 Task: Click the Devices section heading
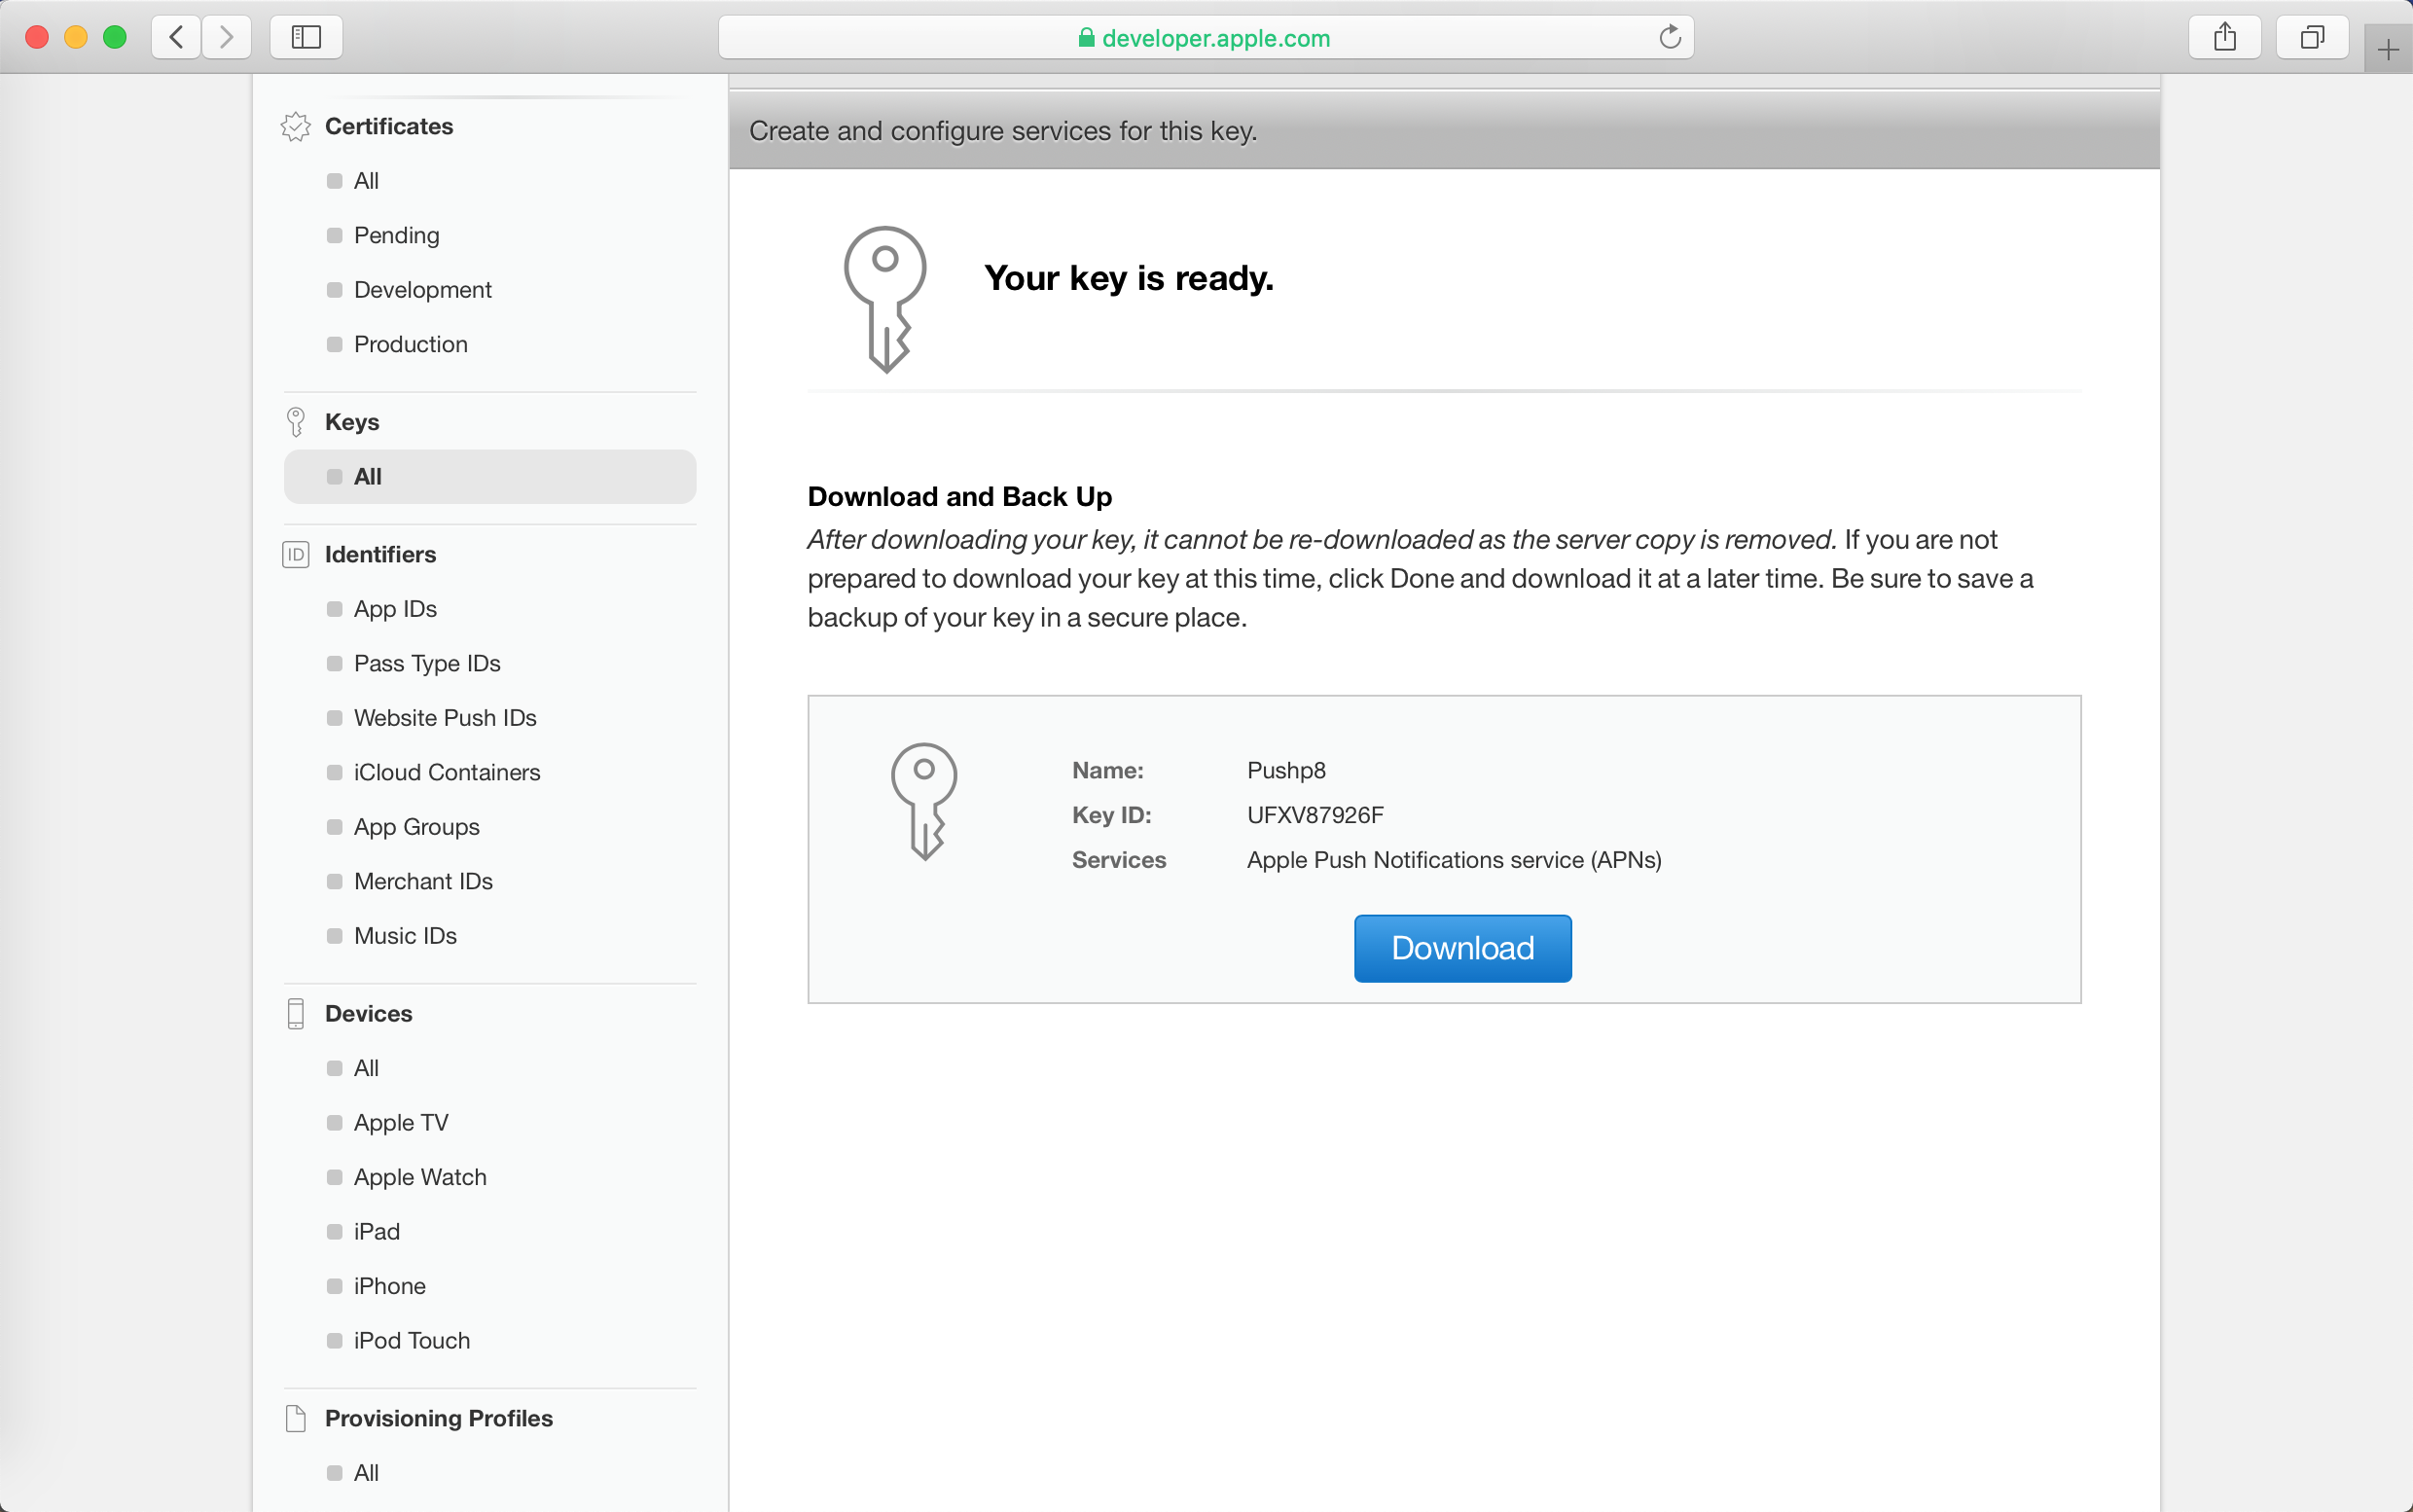coord(368,1014)
